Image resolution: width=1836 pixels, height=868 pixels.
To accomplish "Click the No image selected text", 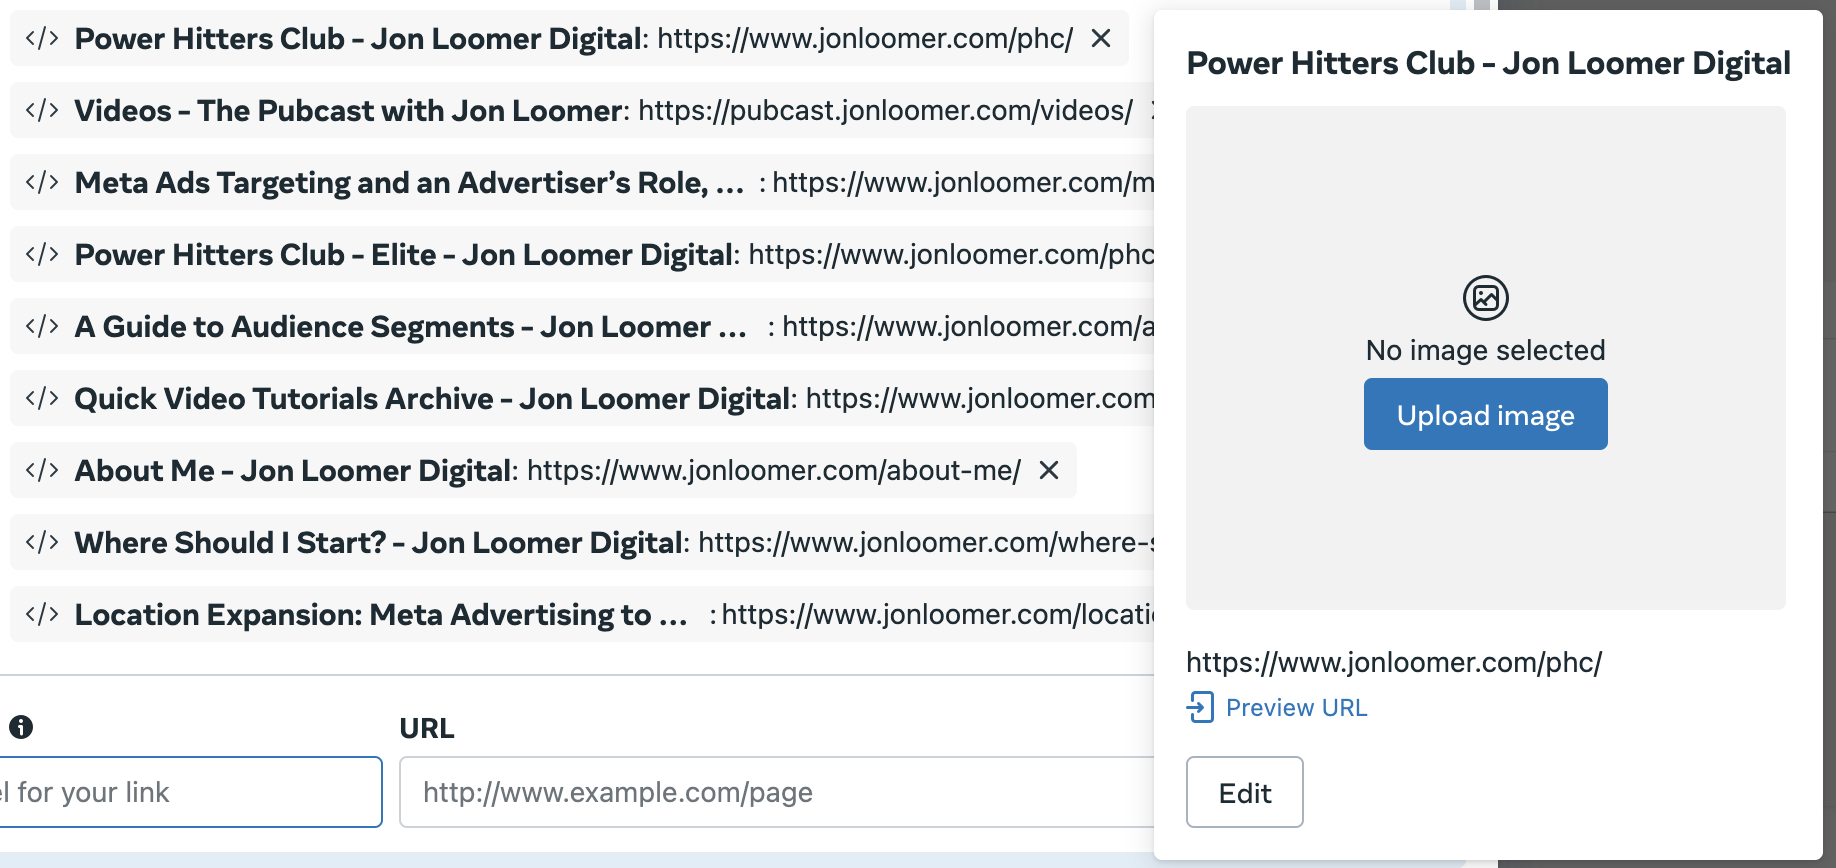I will point(1486,350).
